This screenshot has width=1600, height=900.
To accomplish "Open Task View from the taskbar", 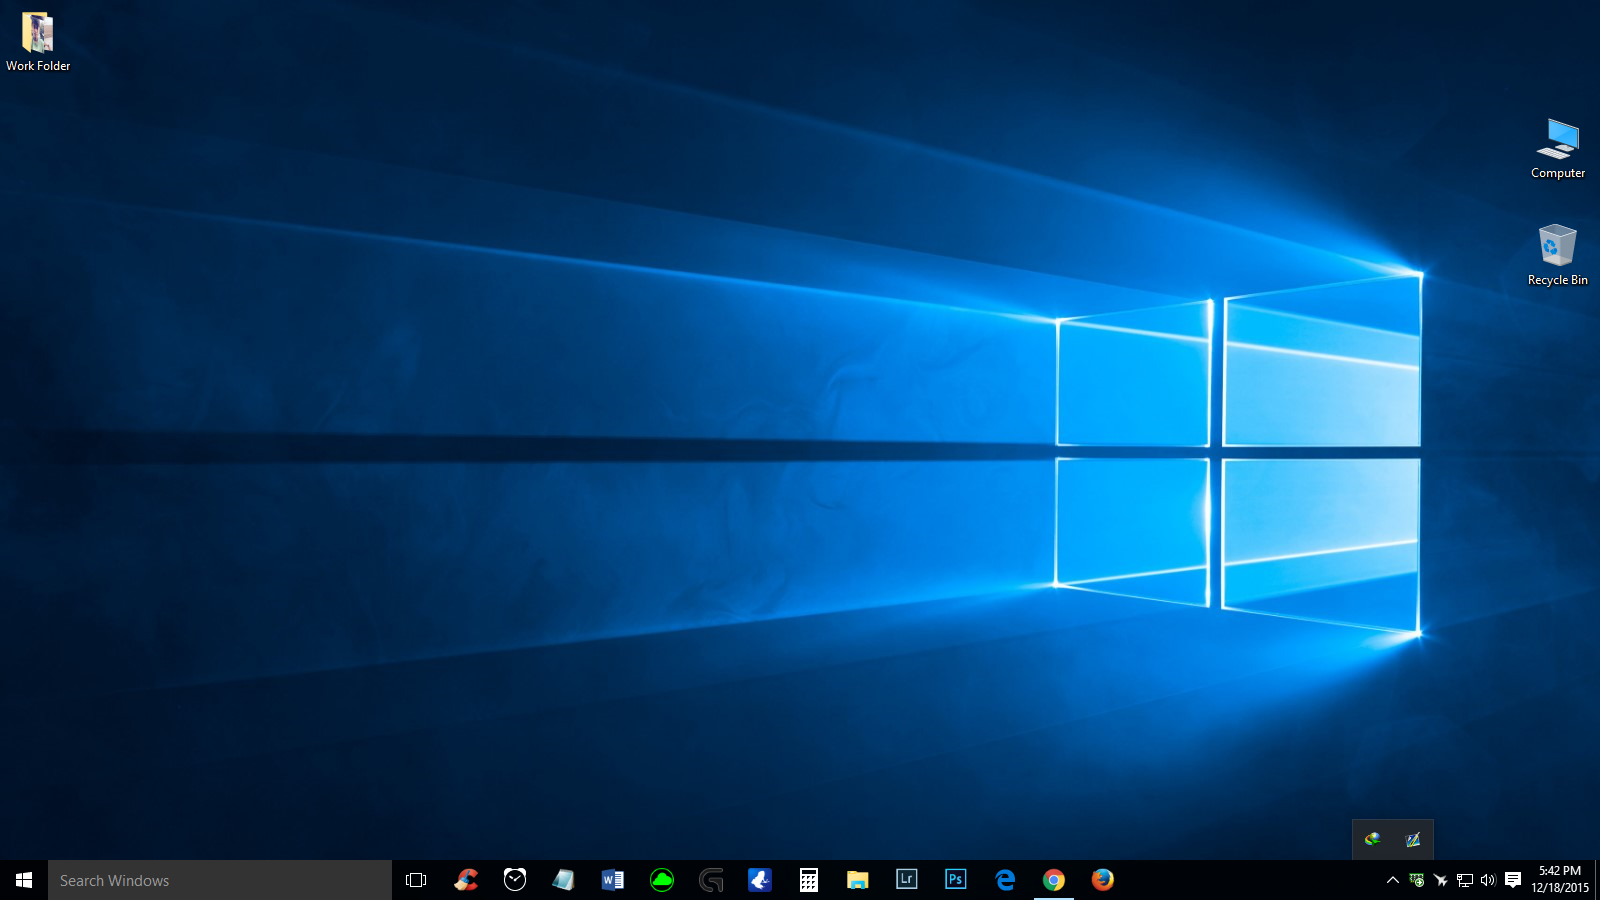I will (416, 880).
